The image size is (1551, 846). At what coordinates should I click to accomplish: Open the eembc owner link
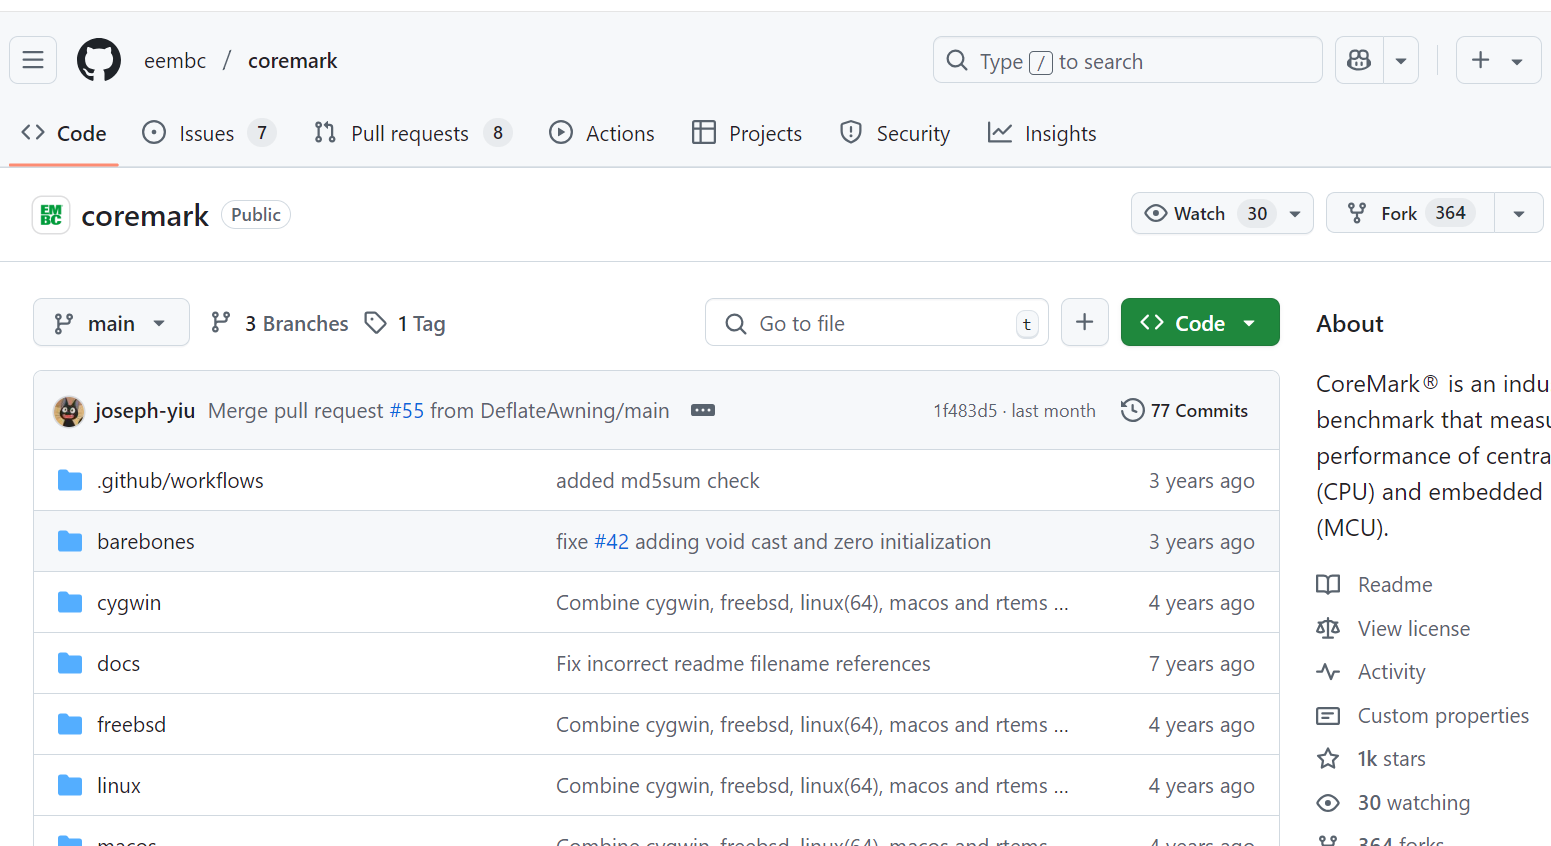tap(175, 61)
